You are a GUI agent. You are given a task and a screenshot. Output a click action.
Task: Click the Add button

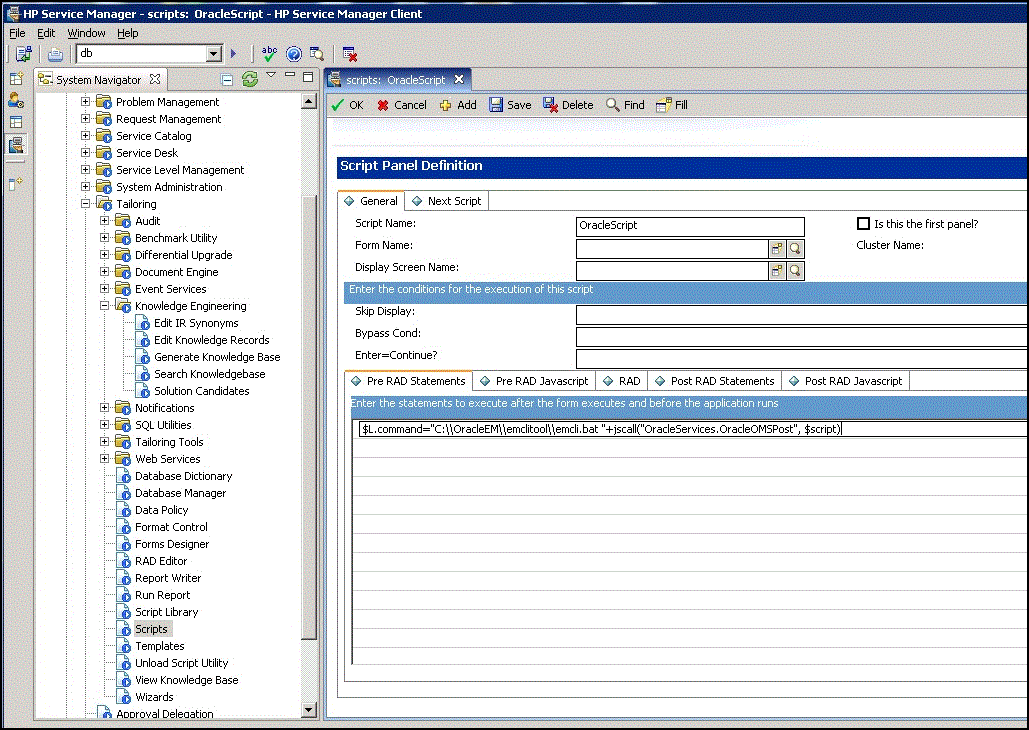pyautogui.click(x=458, y=105)
